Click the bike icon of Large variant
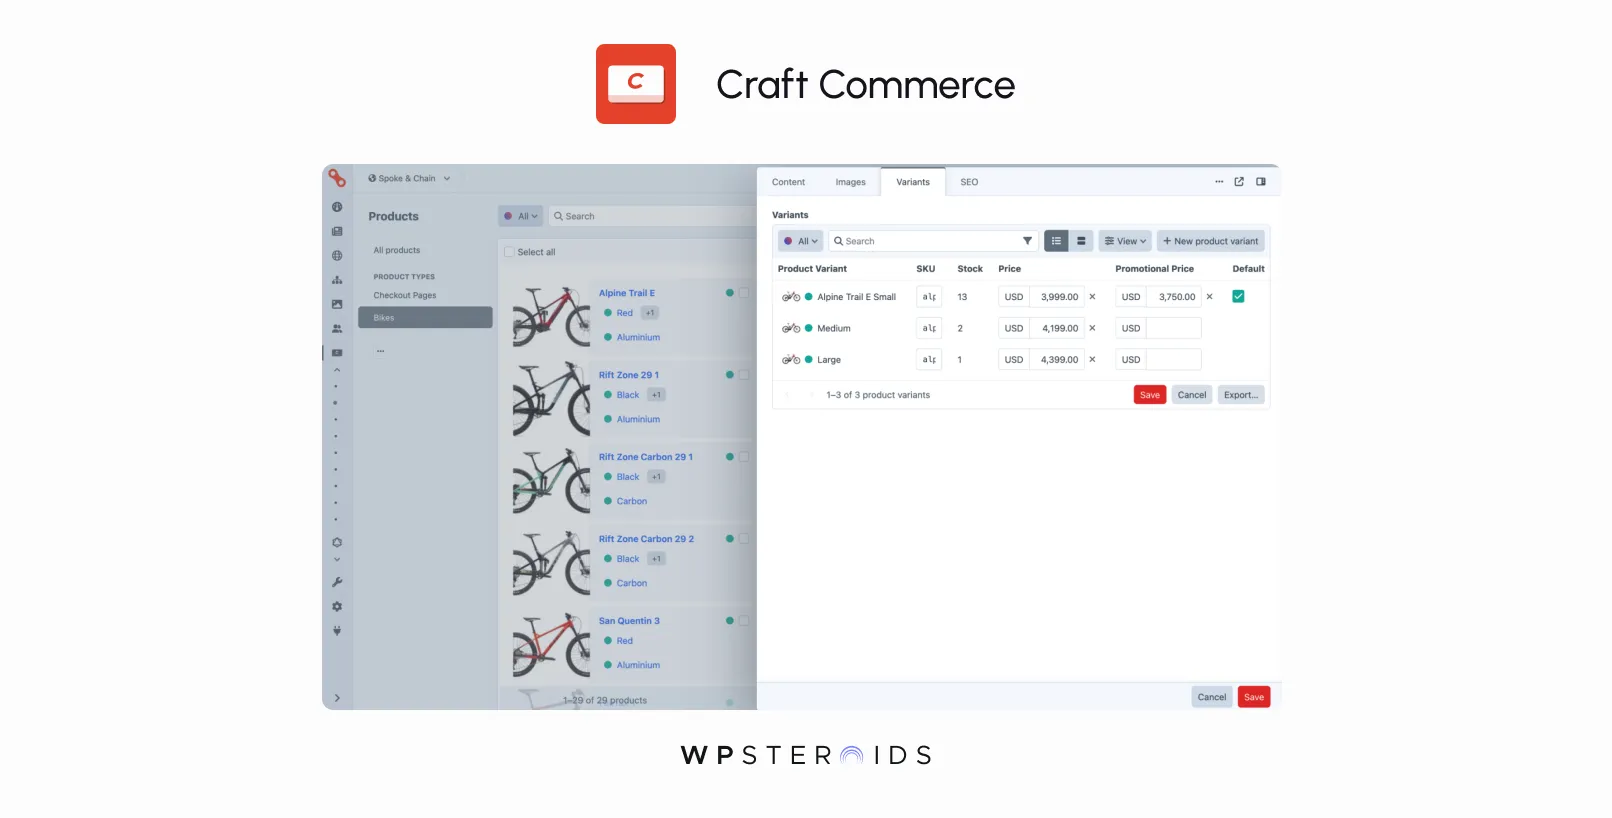Image resolution: width=1612 pixels, height=818 pixels. pos(791,360)
